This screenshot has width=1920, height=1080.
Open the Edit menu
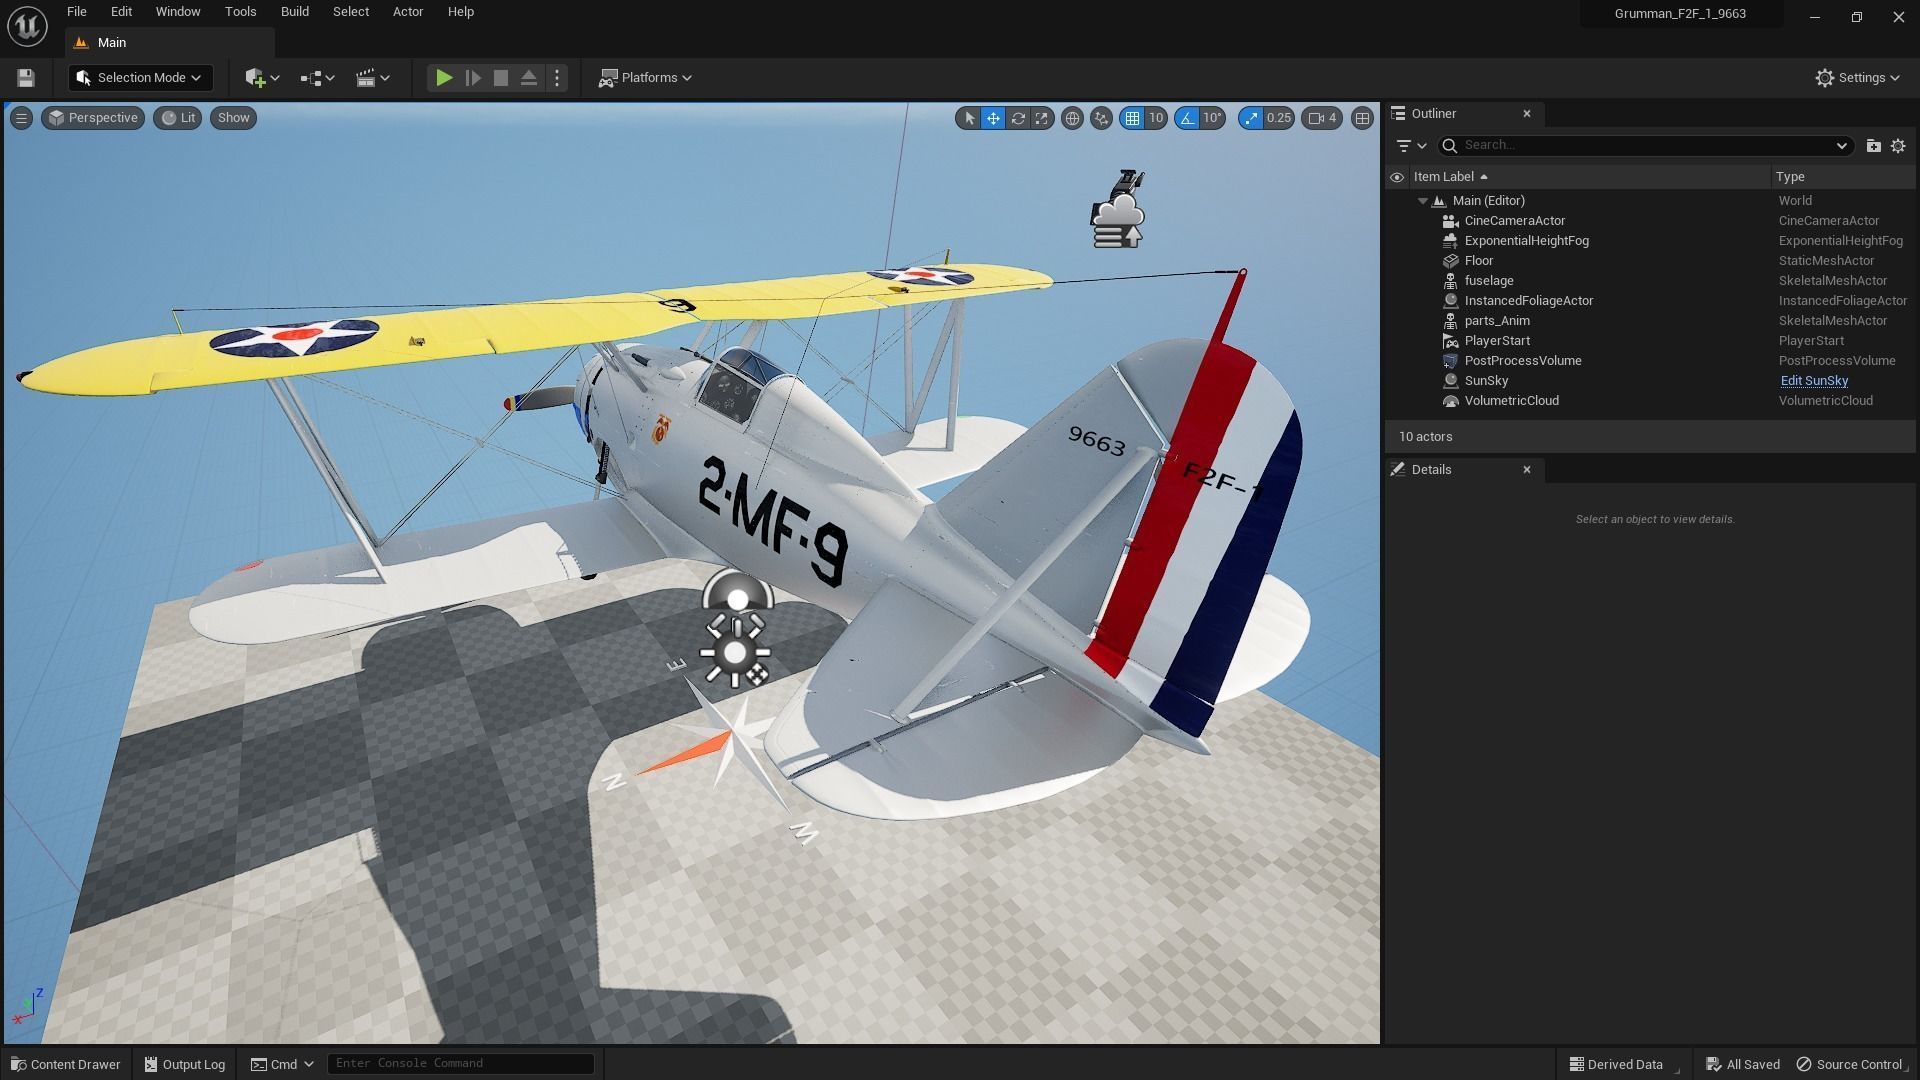tap(121, 12)
